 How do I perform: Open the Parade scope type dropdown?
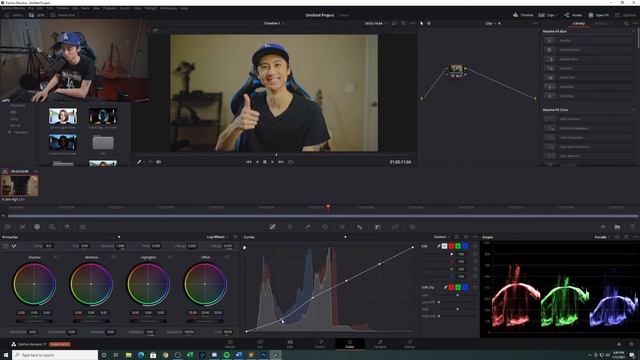point(602,237)
